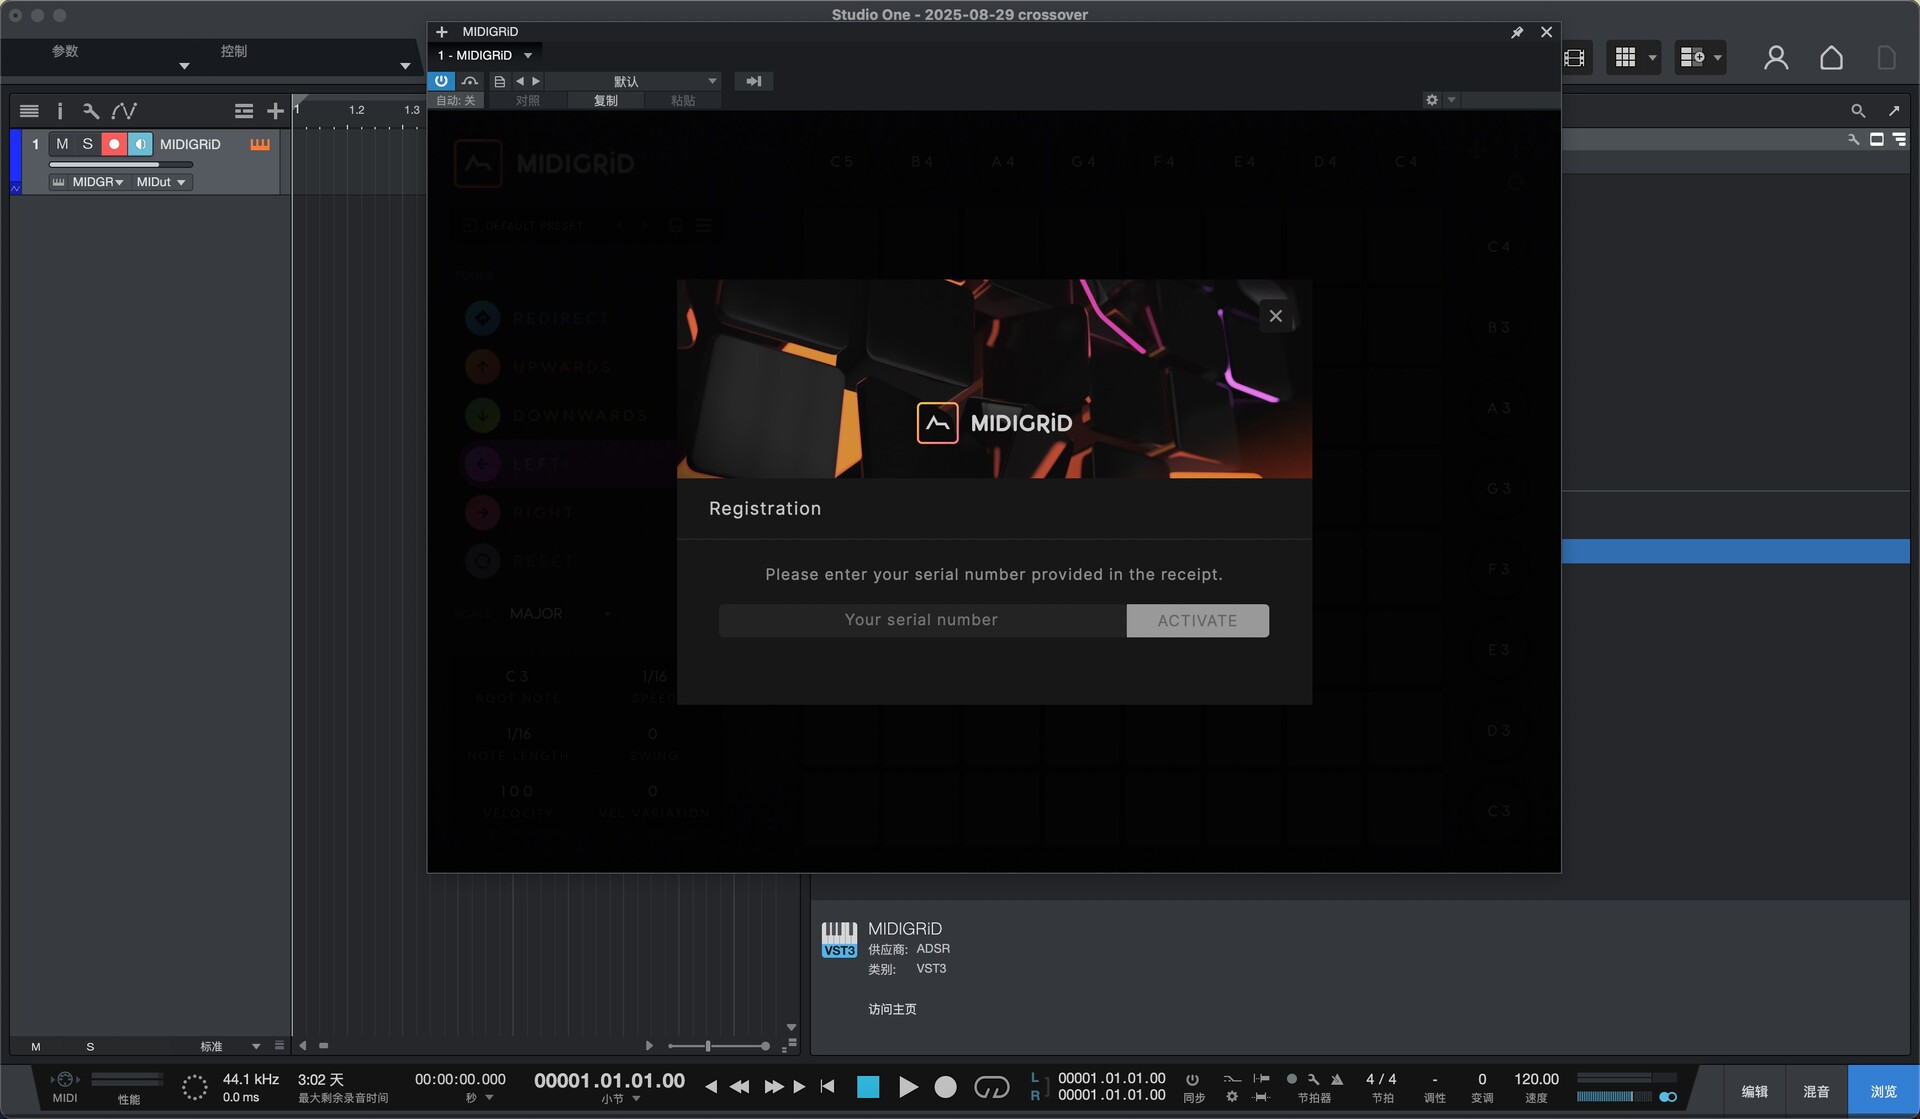This screenshot has height=1119, width=1920.
Task: Open the 访问主页 visit homepage link
Action: tap(892, 1010)
